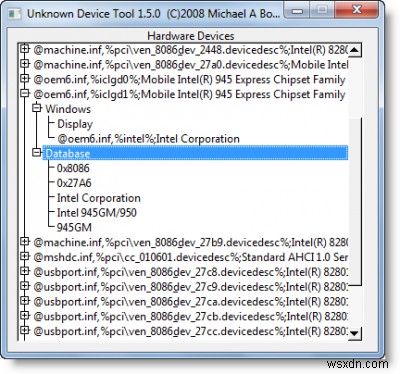Image resolution: width=400 pixels, height=374 pixels.
Task: Select the %iclgd1% Mobile Intel 945 row
Action: pyautogui.click(x=189, y=94)
